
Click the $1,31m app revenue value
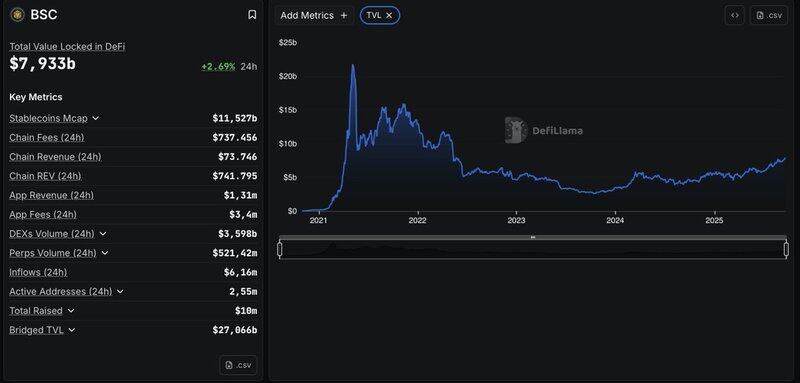(x=240, y=195)
